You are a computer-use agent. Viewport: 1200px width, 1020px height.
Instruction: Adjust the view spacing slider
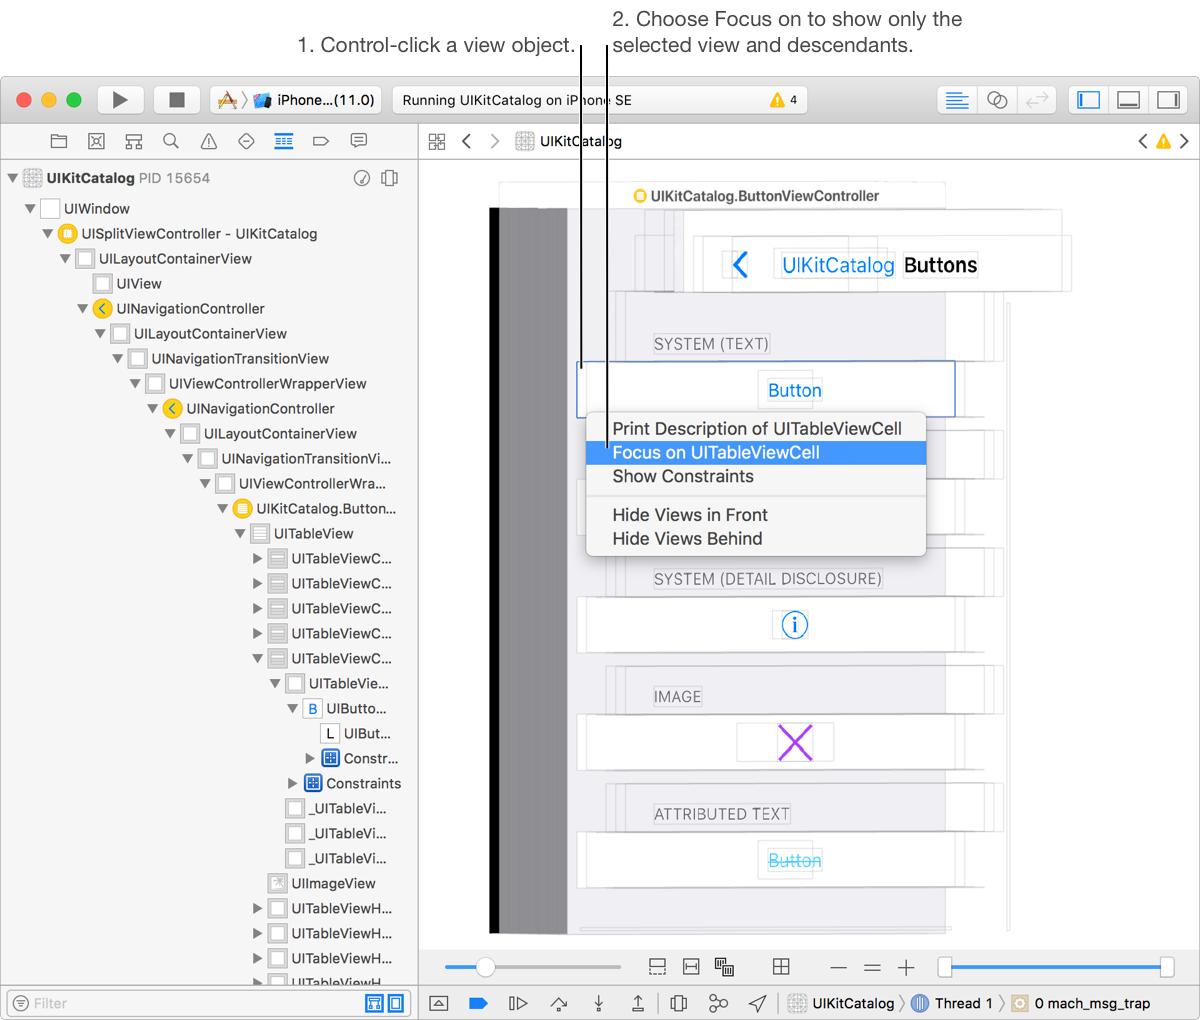point(485,967)
